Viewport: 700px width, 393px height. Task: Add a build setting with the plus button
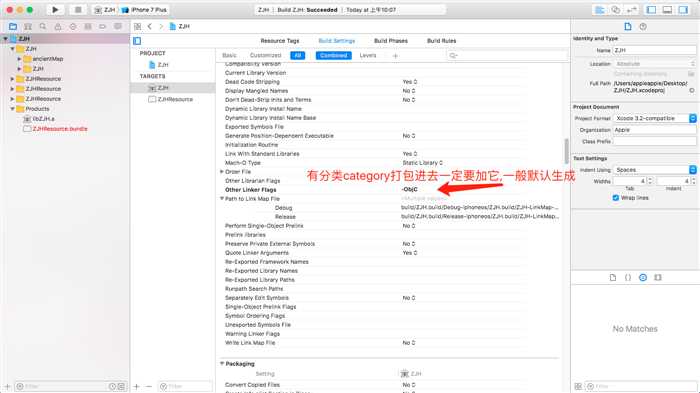(x=395, y=56)
